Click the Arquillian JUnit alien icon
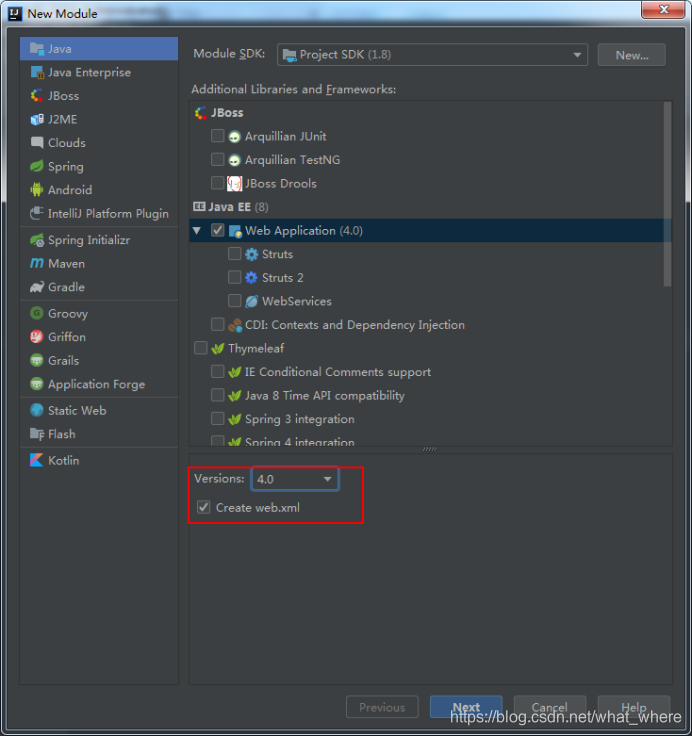692x736 pixels. click(234, 137)
